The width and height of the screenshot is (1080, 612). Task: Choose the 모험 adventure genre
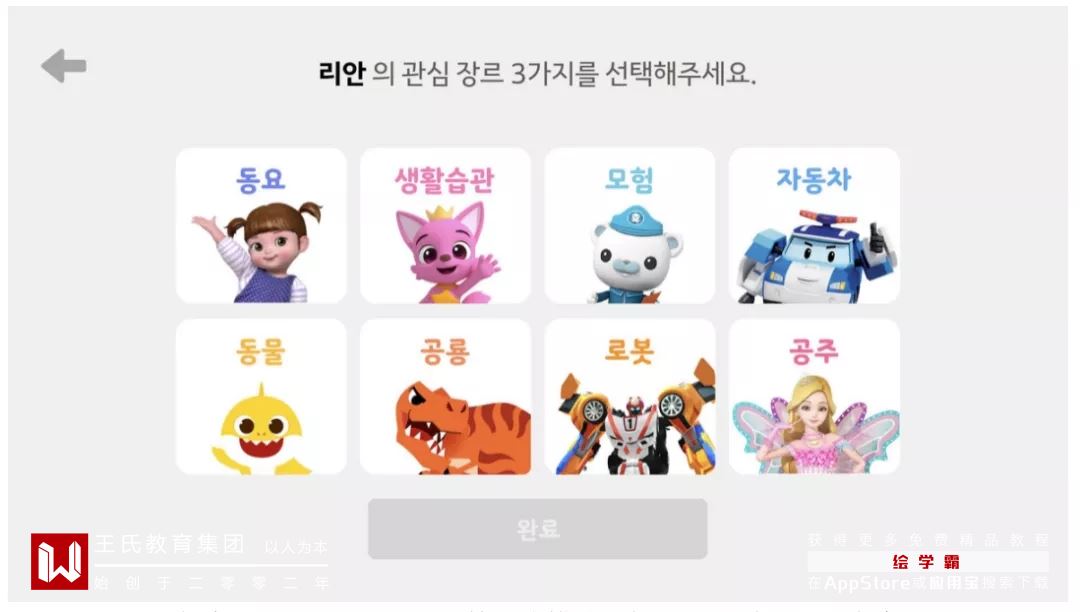pyautogui.click(x=630, y=225)
